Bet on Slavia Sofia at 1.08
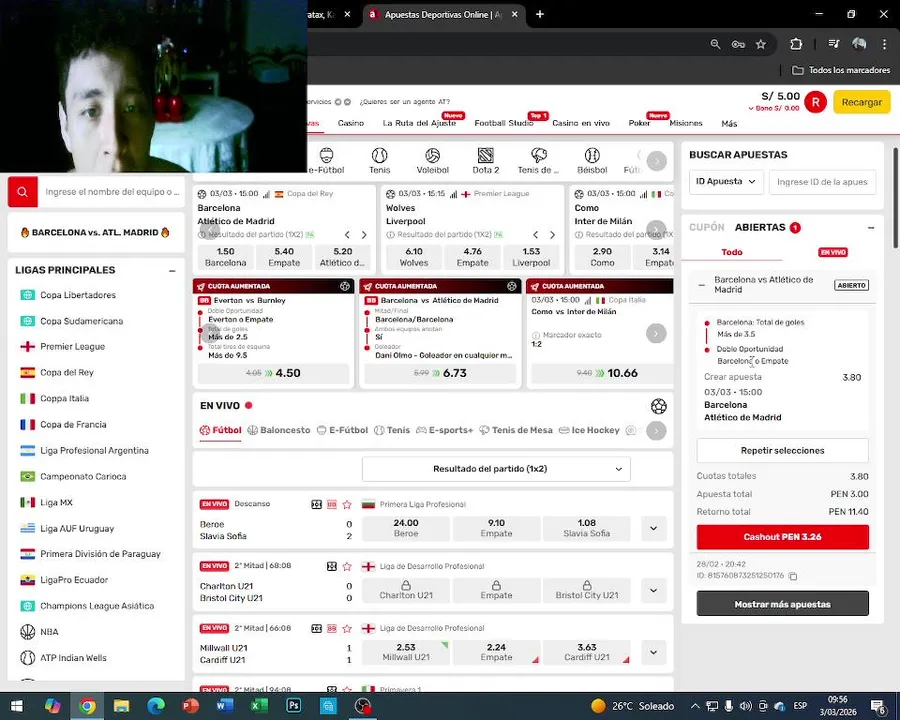 click(x=587, y=528)
